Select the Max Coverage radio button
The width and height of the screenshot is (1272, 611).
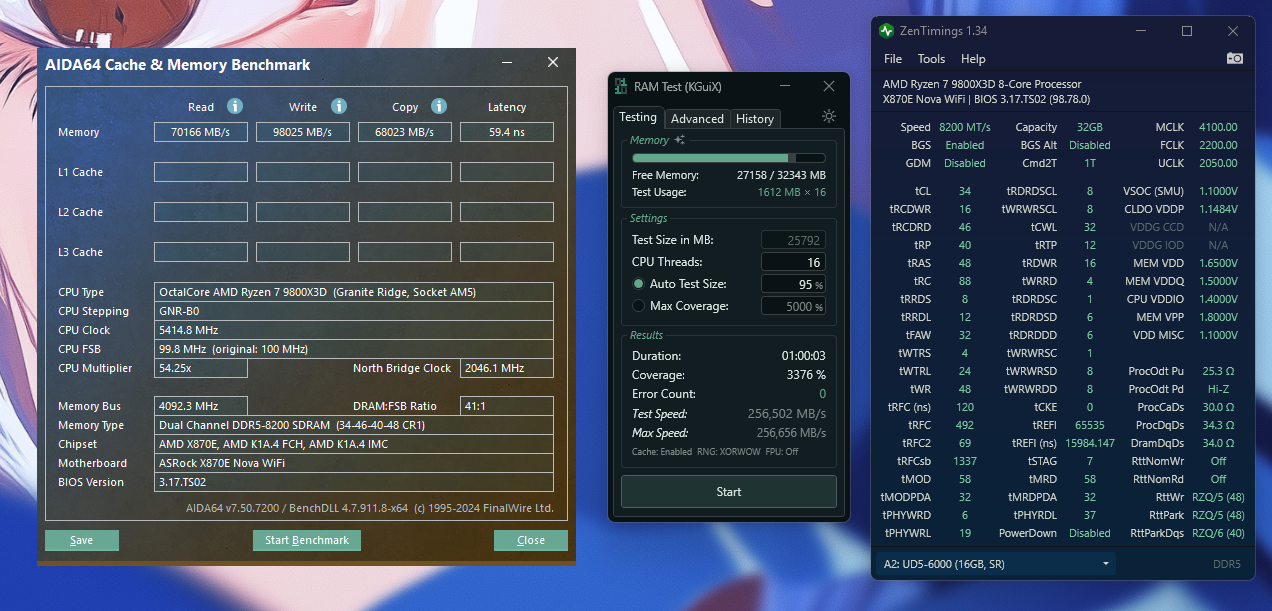click(638, 306)
